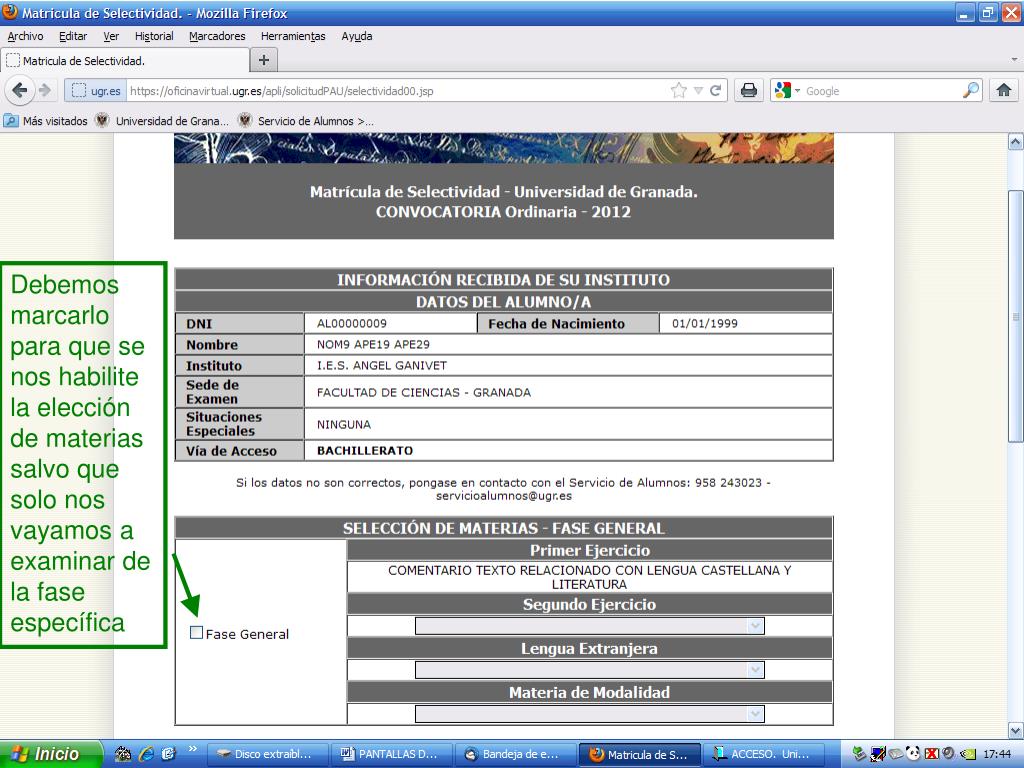Click the scrollbar down arrow
Screen dimensions: 1024x768
coord(1016,730)
